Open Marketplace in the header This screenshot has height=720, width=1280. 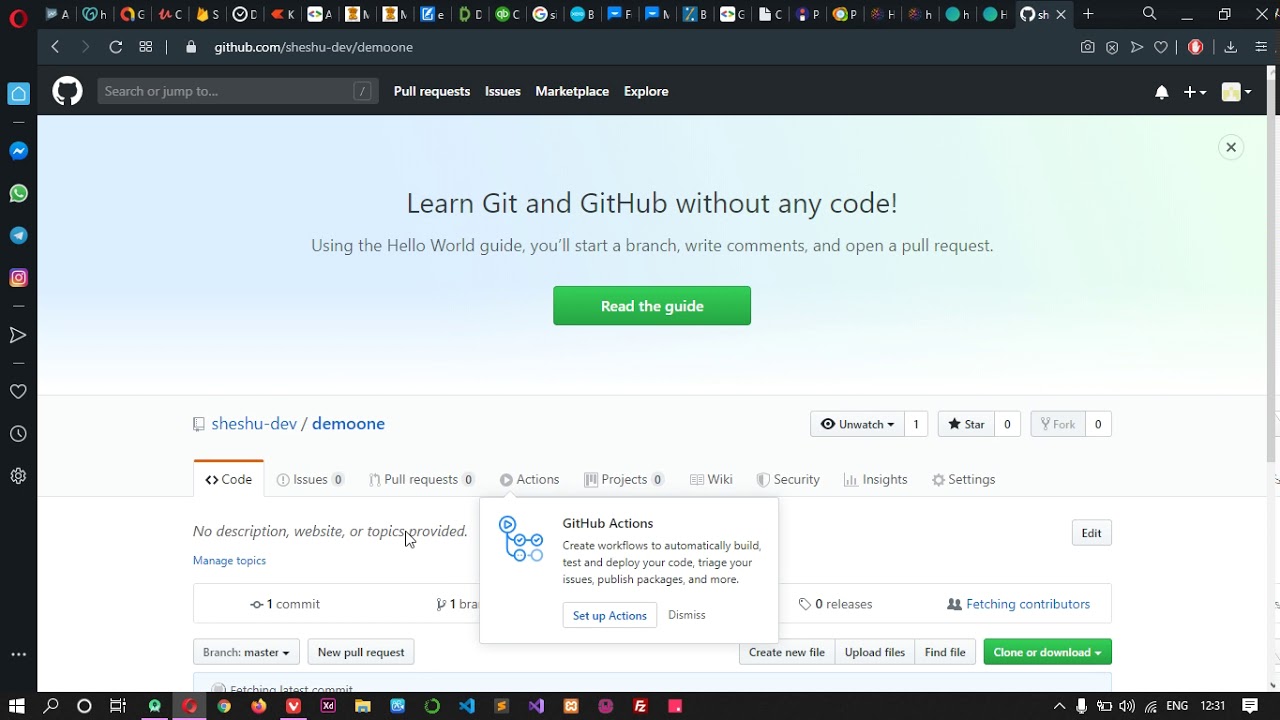(x=572, y=91)
